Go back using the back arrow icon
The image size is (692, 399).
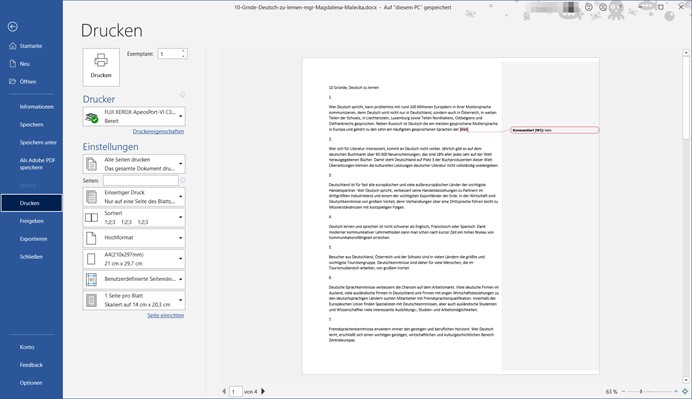click(x=13, y=27)
